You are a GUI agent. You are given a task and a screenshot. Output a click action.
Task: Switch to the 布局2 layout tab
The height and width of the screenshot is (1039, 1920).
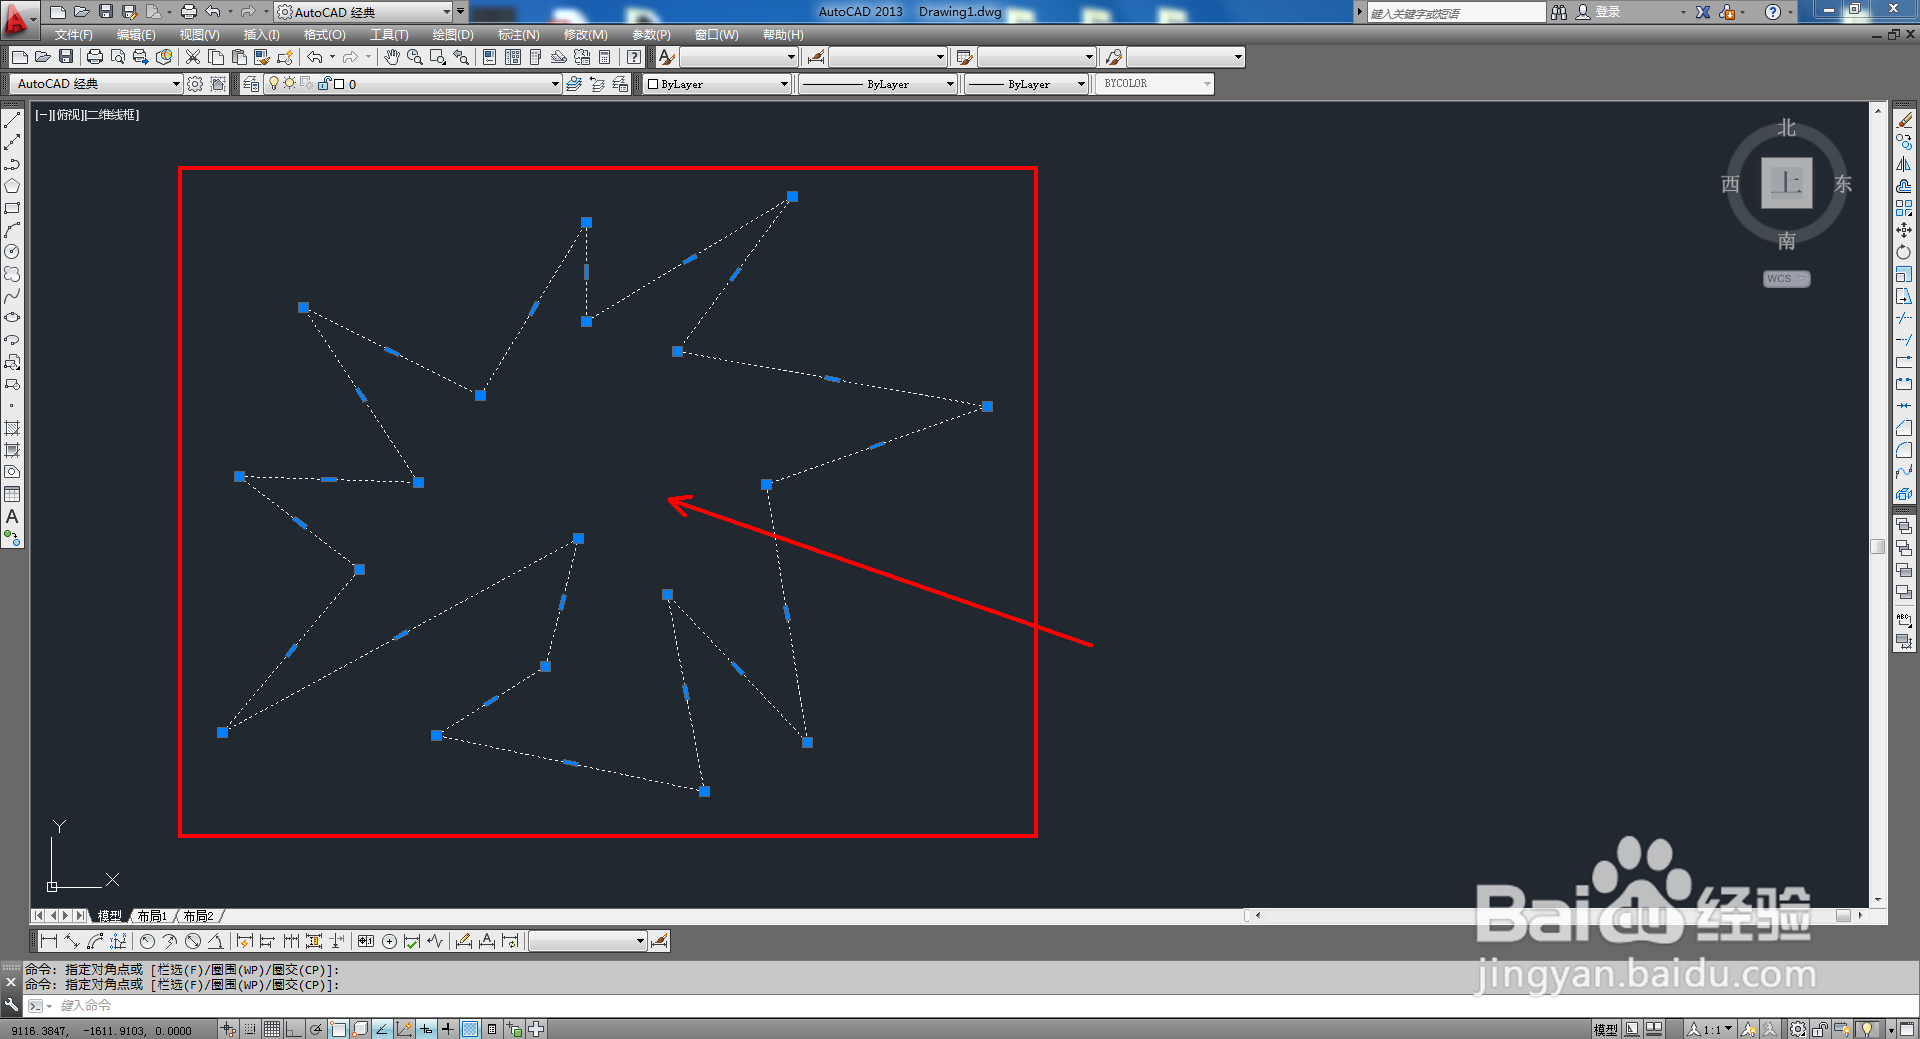click(x=198, y=916)
